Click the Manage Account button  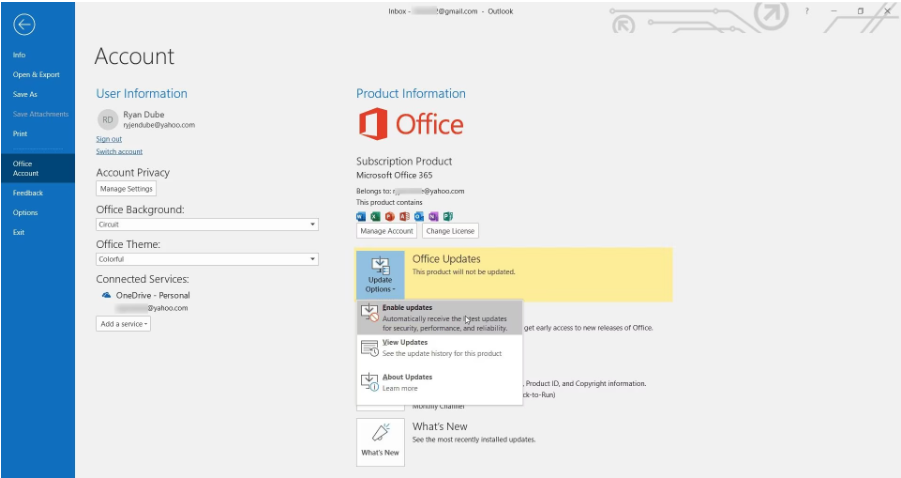(386, 231)
